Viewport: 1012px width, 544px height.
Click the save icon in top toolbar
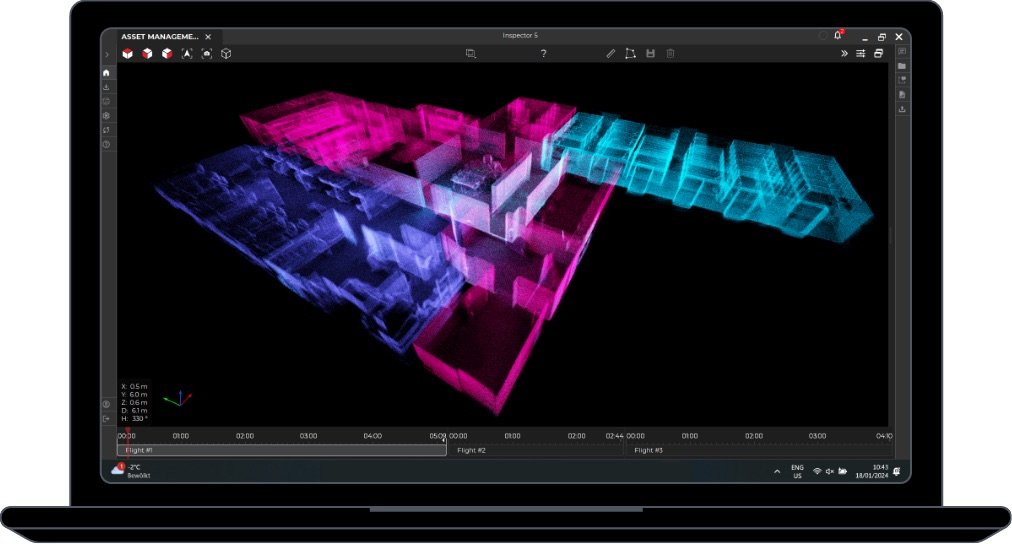650,53
